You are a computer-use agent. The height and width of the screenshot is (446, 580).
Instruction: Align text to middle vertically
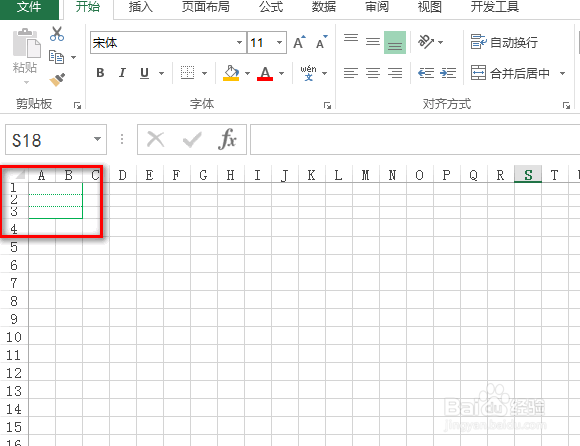point(373,42)
